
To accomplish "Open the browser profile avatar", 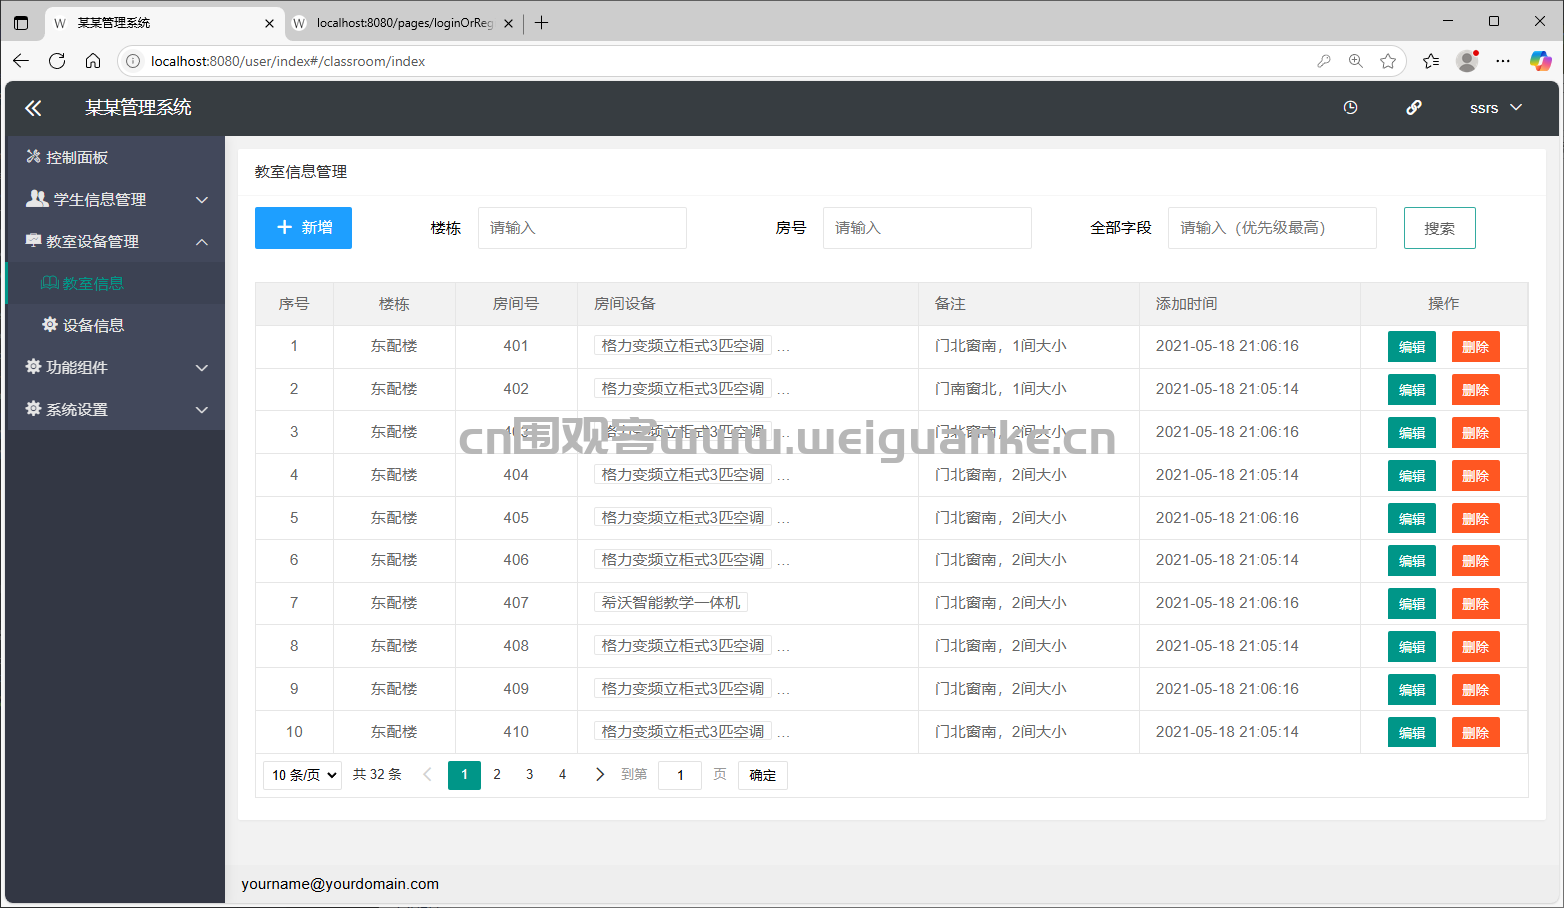I will tap(1467, 61).
